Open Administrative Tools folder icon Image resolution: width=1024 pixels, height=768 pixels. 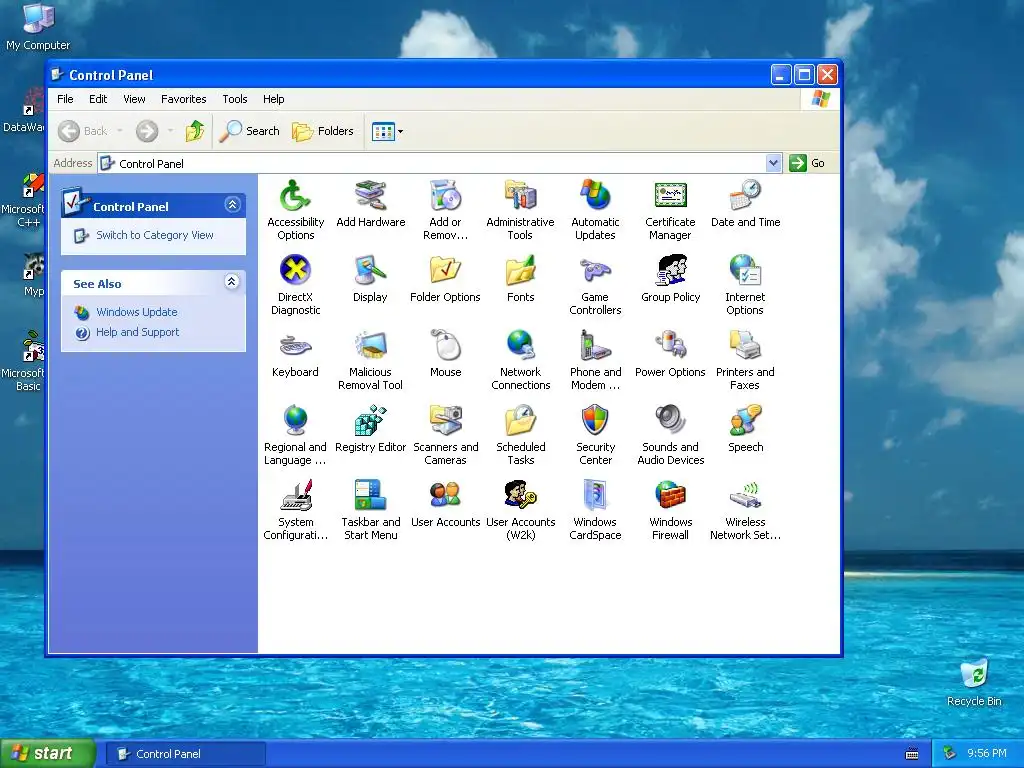coord(520,196)
